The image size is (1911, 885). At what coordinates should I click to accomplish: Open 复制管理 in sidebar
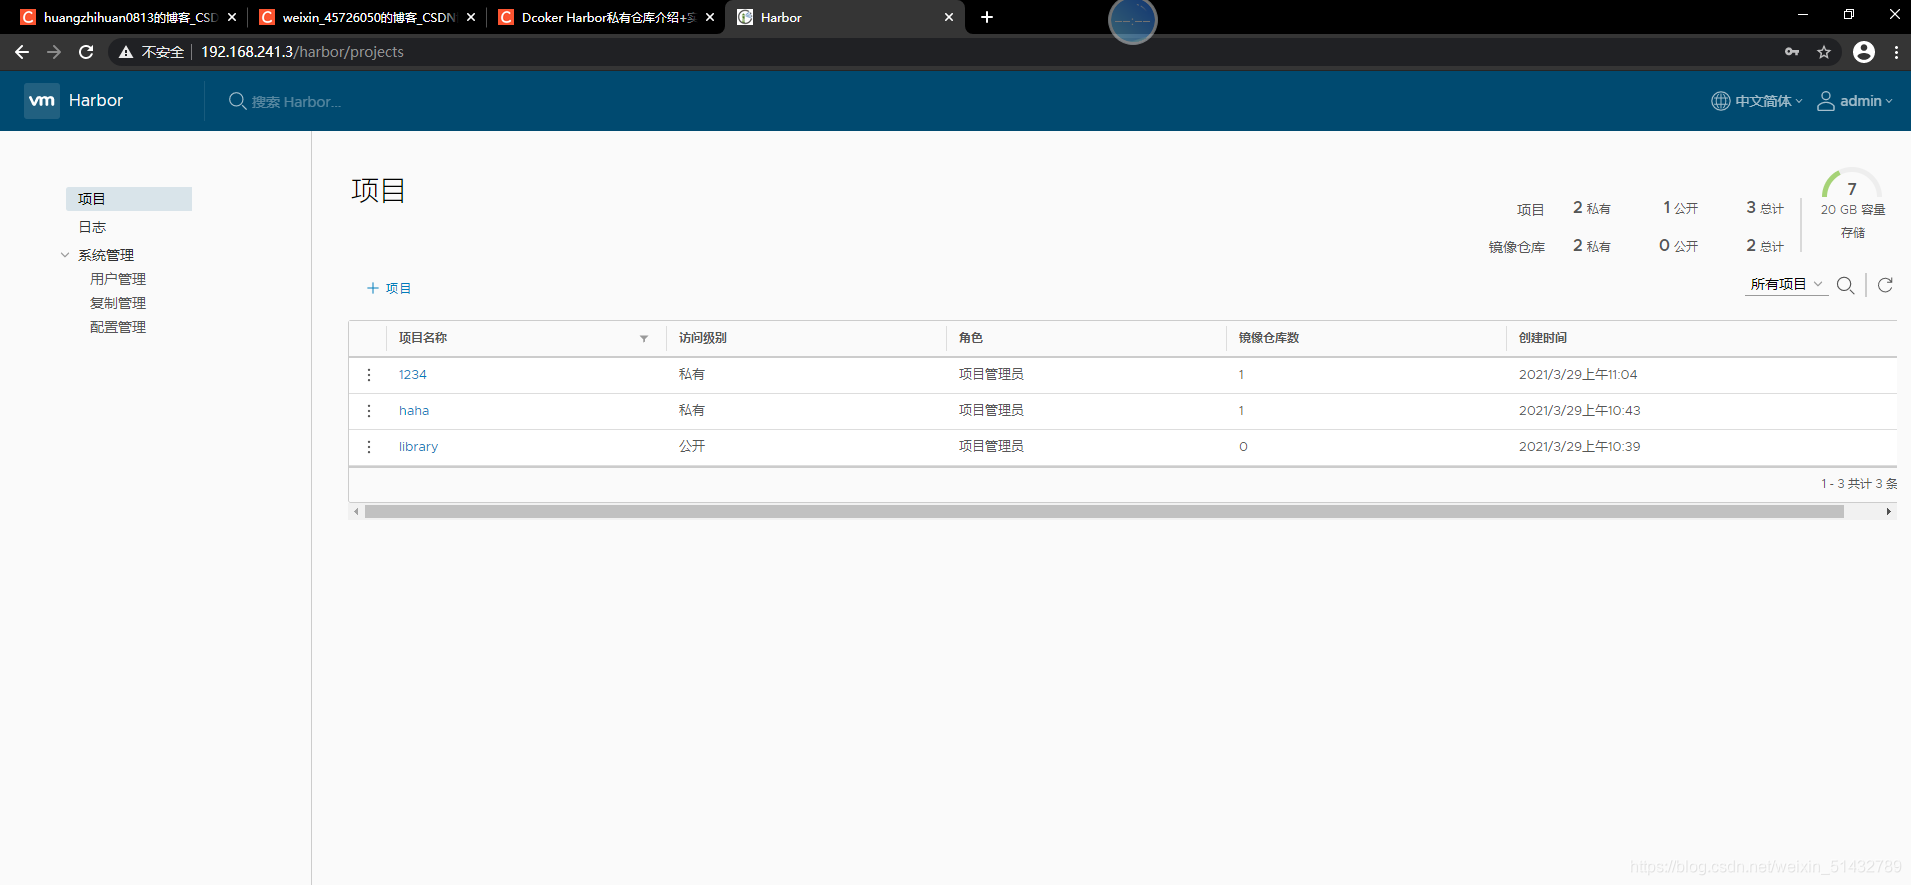point(118,303)
